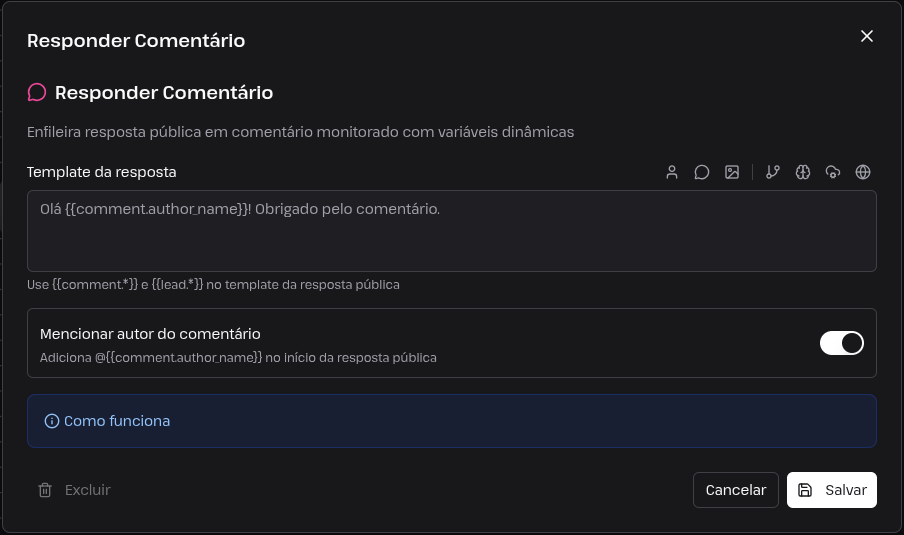Click the floppy disk icon in the Salvar button
This screenshot has width=904, height=535.
click(x=805, y=490)
